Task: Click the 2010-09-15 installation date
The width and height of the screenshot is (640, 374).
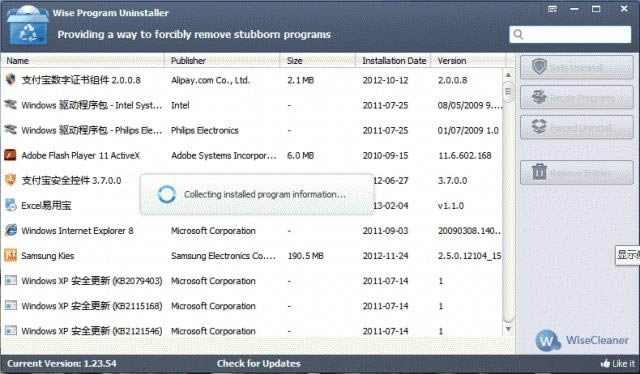Action: click(385, 156)
